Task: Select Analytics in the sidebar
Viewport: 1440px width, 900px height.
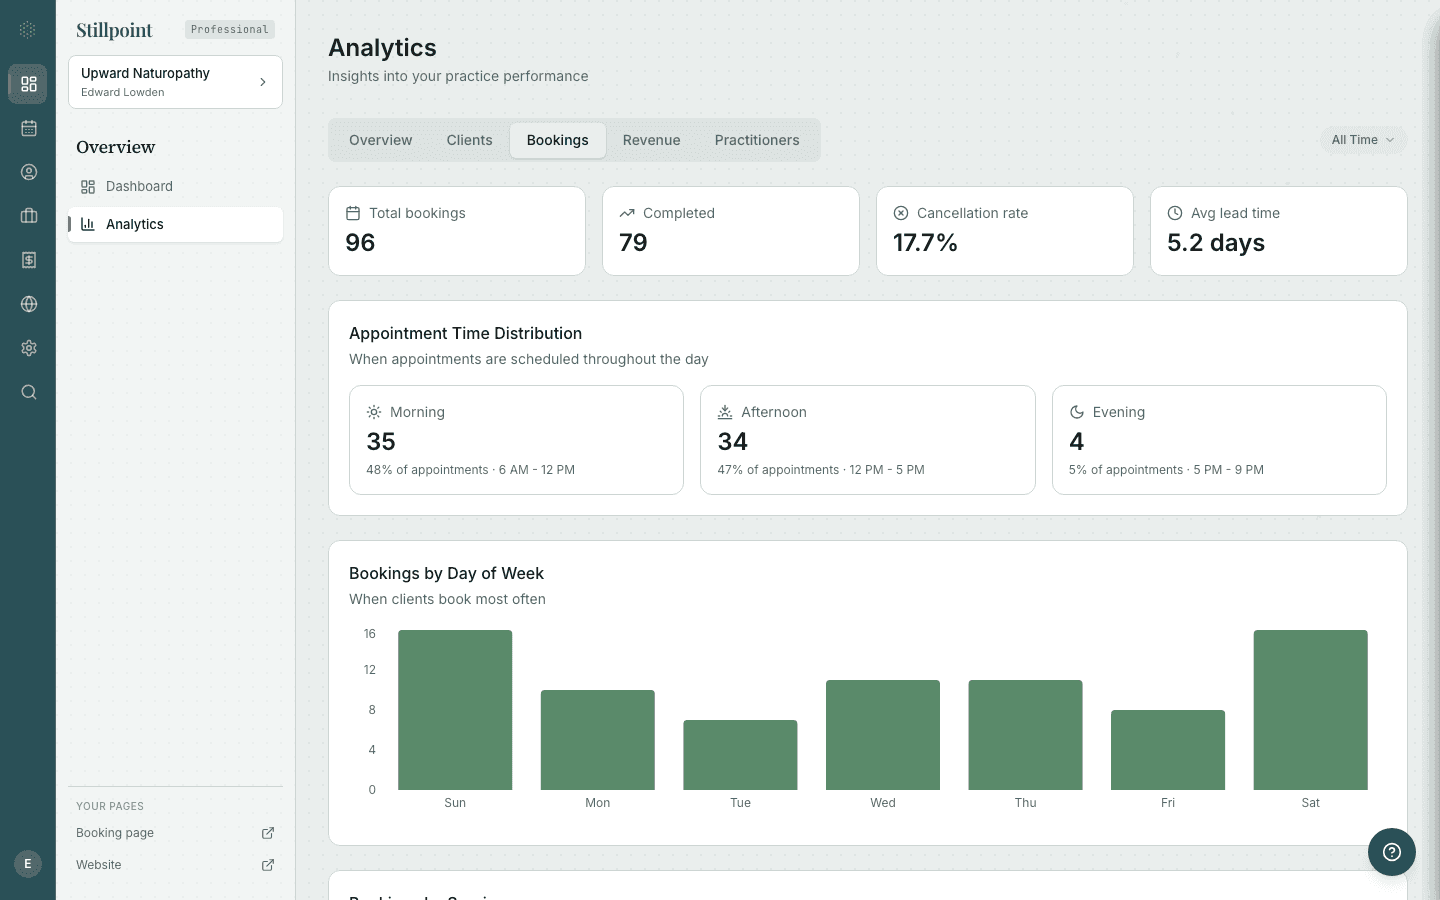Action: tap(175, 225)
